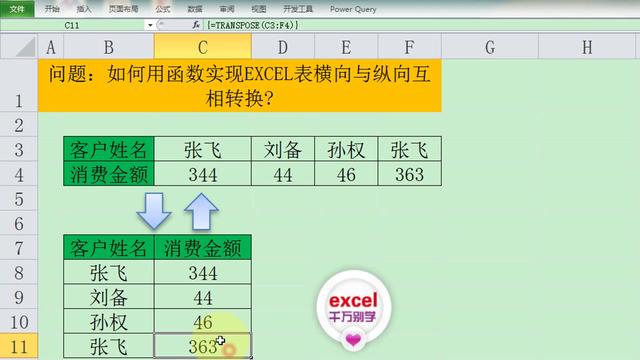
Task: Click the orange title cell 问题：如何用函数
Action: click(x=240, y=86)
